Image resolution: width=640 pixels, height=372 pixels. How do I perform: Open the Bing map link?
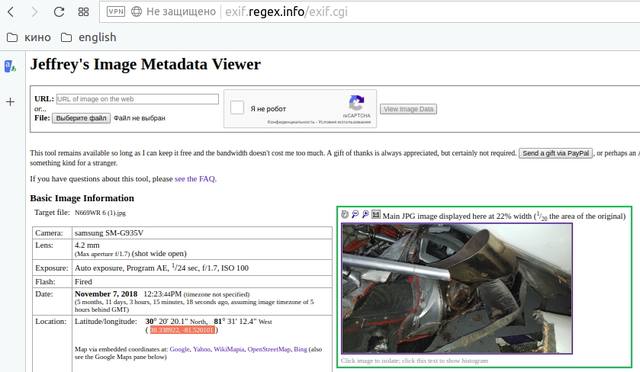pyautogui.click(x=300, y=349)
